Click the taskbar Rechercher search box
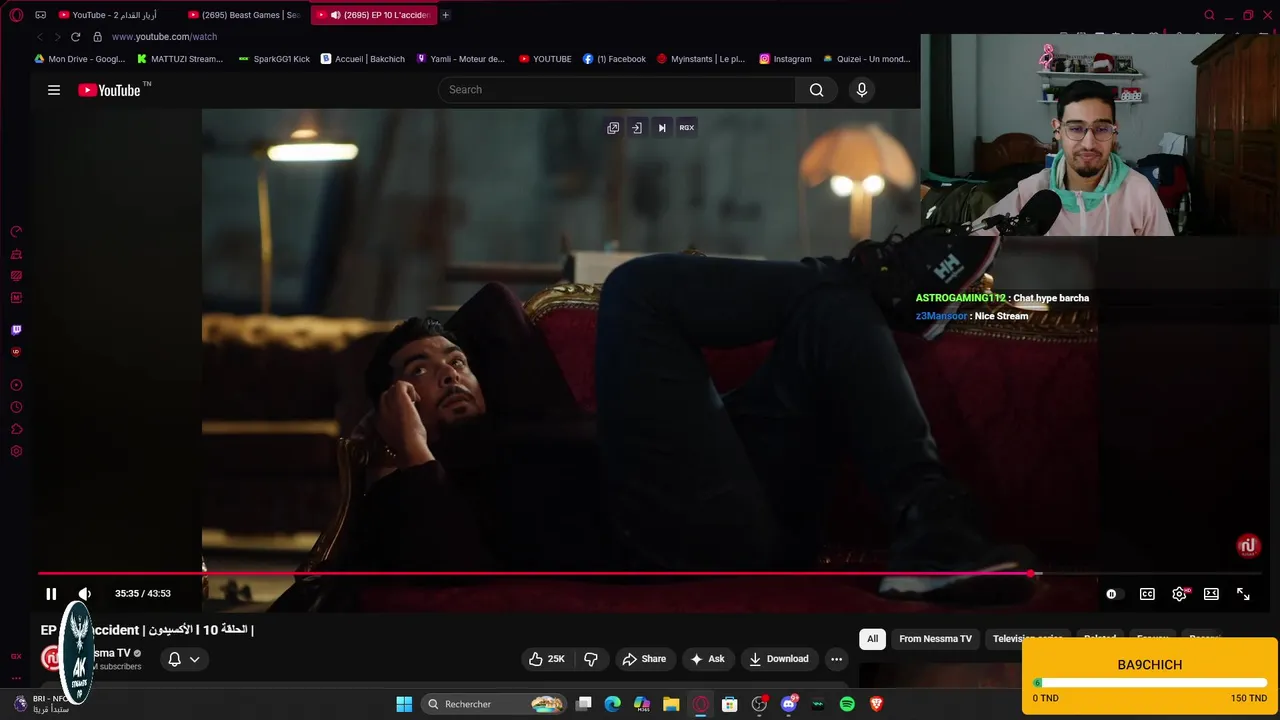The image size is (1280, 720). [495, 704]
